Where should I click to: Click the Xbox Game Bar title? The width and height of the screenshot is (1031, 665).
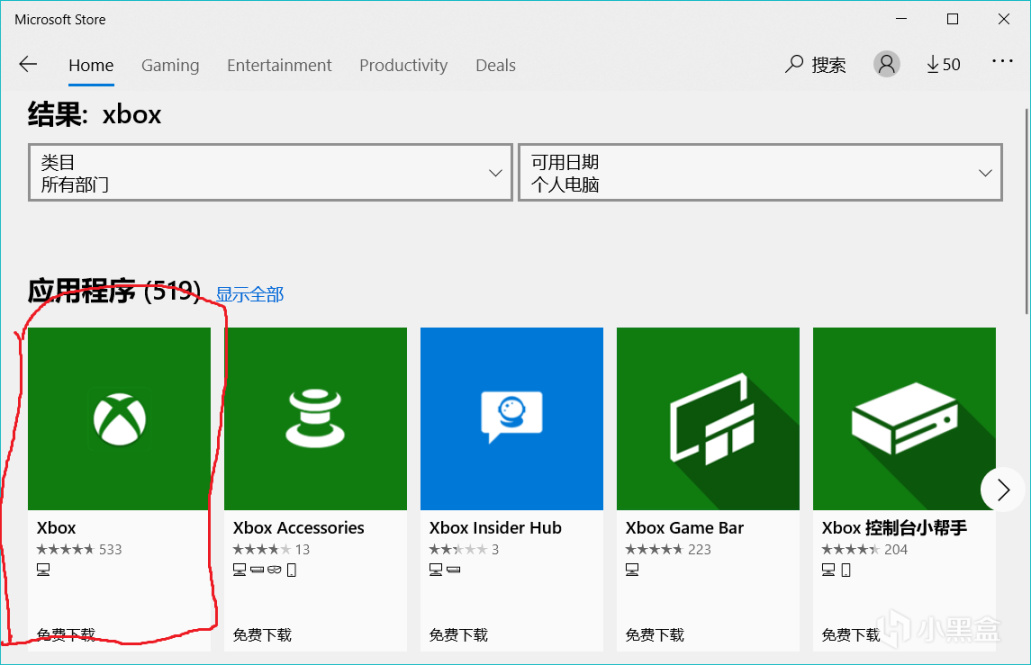[684, 528]
